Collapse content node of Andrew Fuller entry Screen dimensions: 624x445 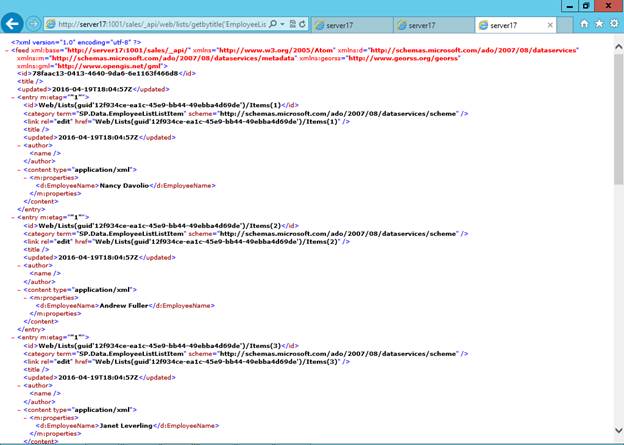[19, 290]
